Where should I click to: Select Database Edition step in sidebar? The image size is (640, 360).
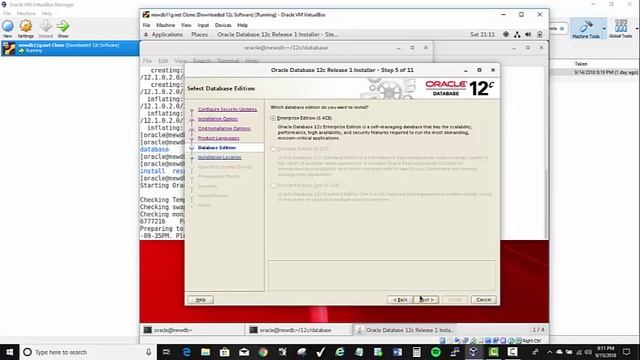217,148
